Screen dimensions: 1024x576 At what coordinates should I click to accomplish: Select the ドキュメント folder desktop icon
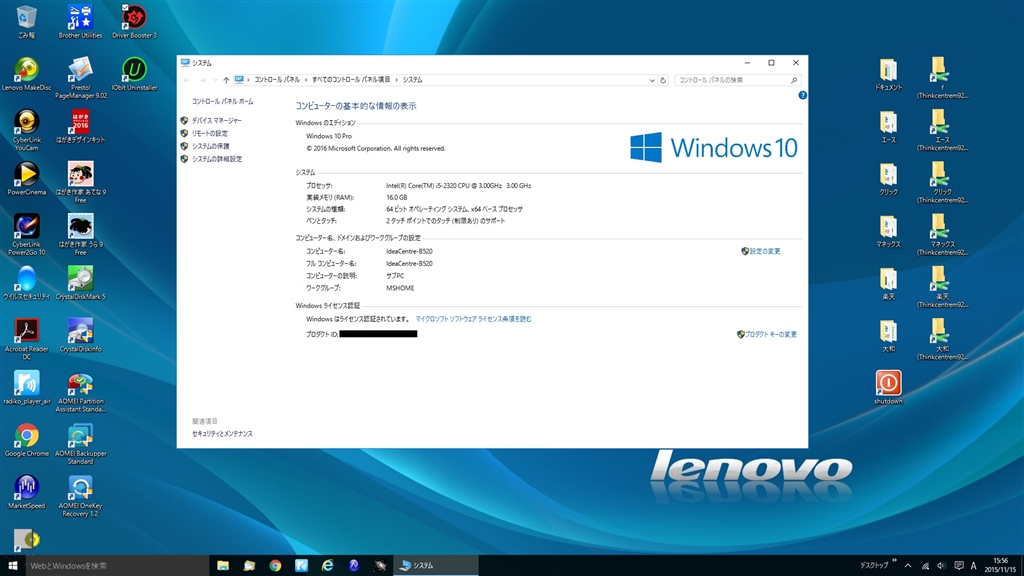point(888,74)
